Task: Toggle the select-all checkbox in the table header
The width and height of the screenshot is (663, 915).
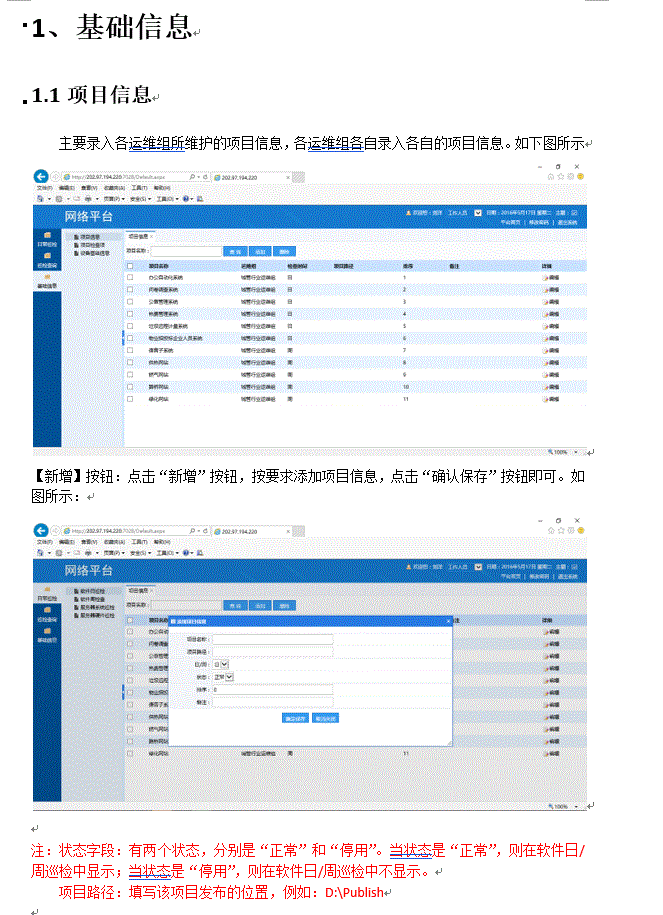Action: tap(130, 265)
